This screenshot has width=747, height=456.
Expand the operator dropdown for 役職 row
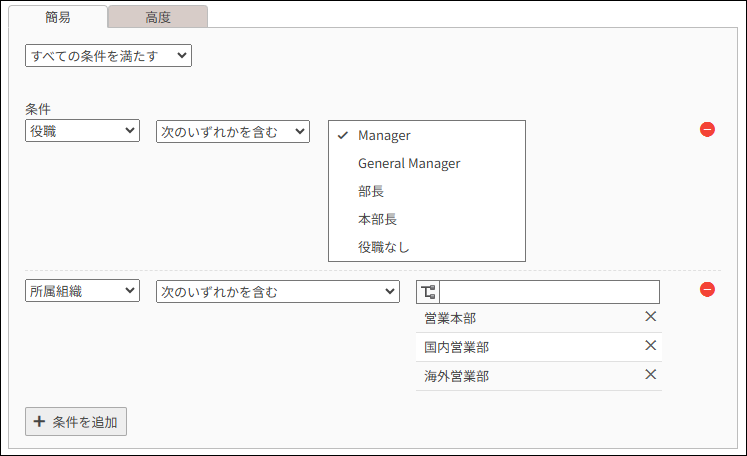(233, 131)
